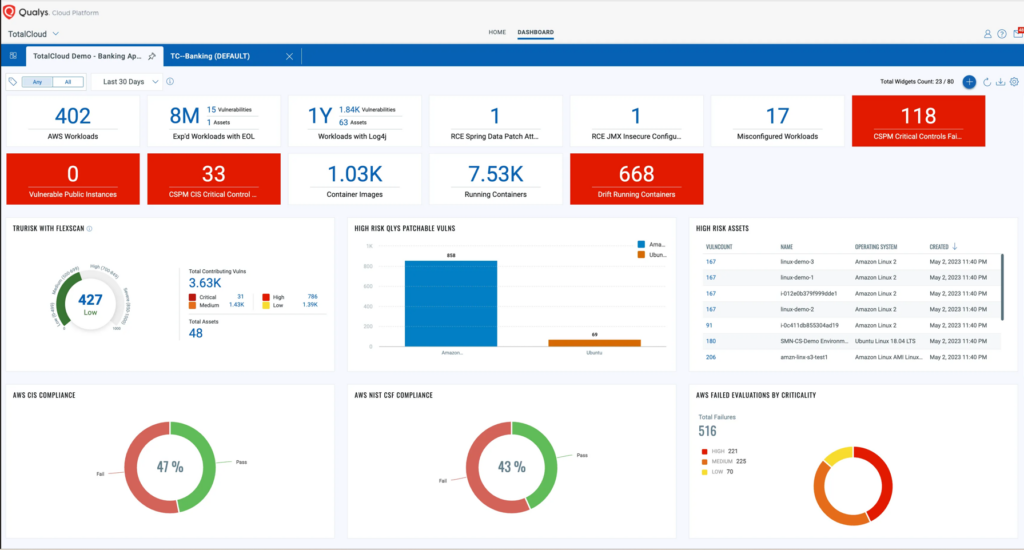Open the 17 Misconfigured Workloads widget
Screen dimensions: 1024x550
tap(777, 121)
